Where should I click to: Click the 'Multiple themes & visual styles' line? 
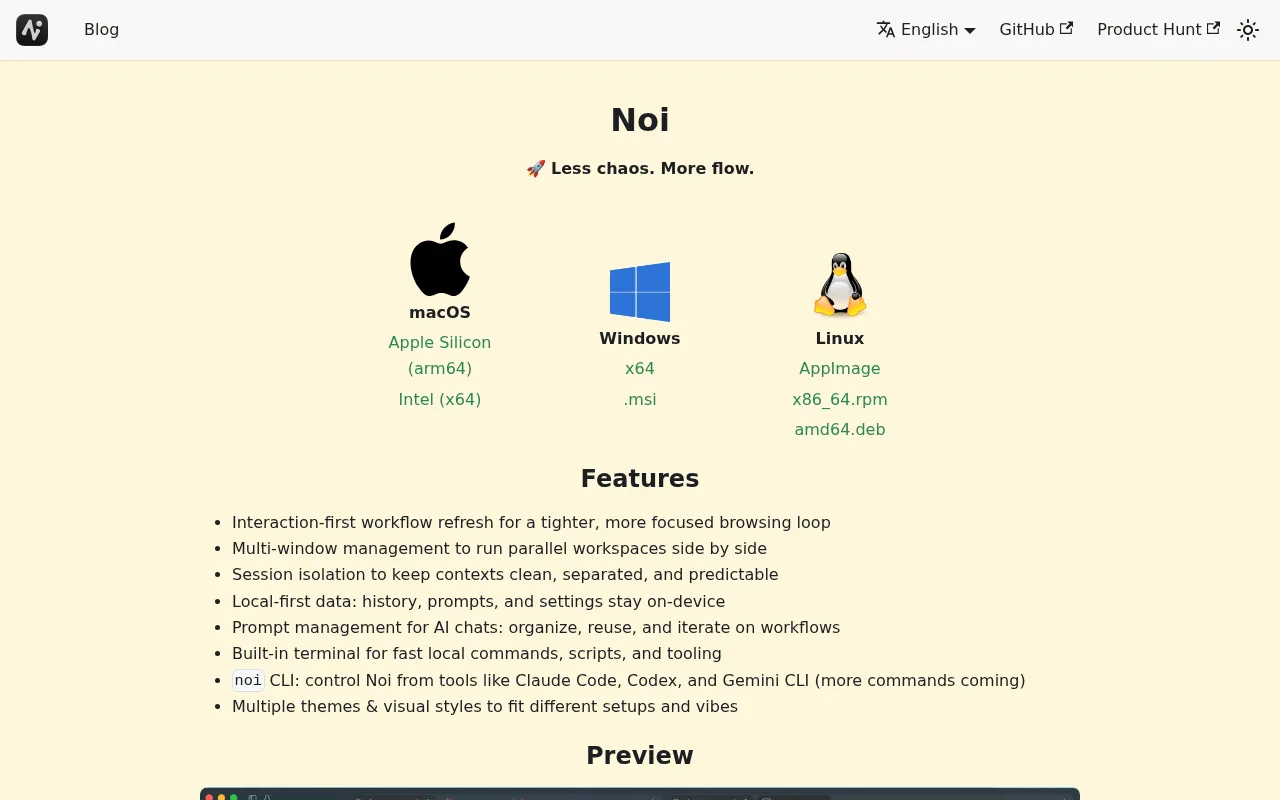485,706
